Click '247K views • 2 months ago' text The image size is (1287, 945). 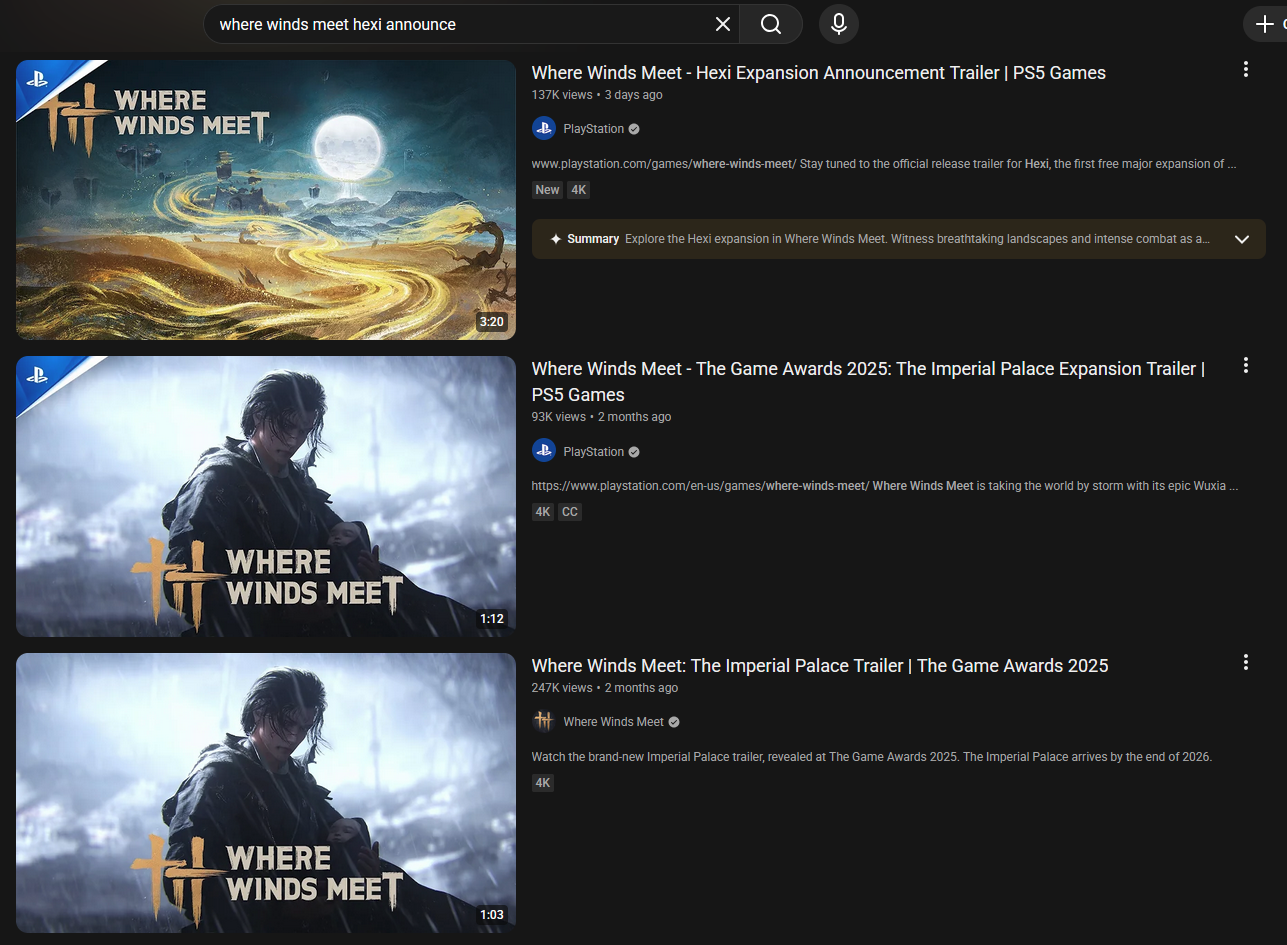605,688
